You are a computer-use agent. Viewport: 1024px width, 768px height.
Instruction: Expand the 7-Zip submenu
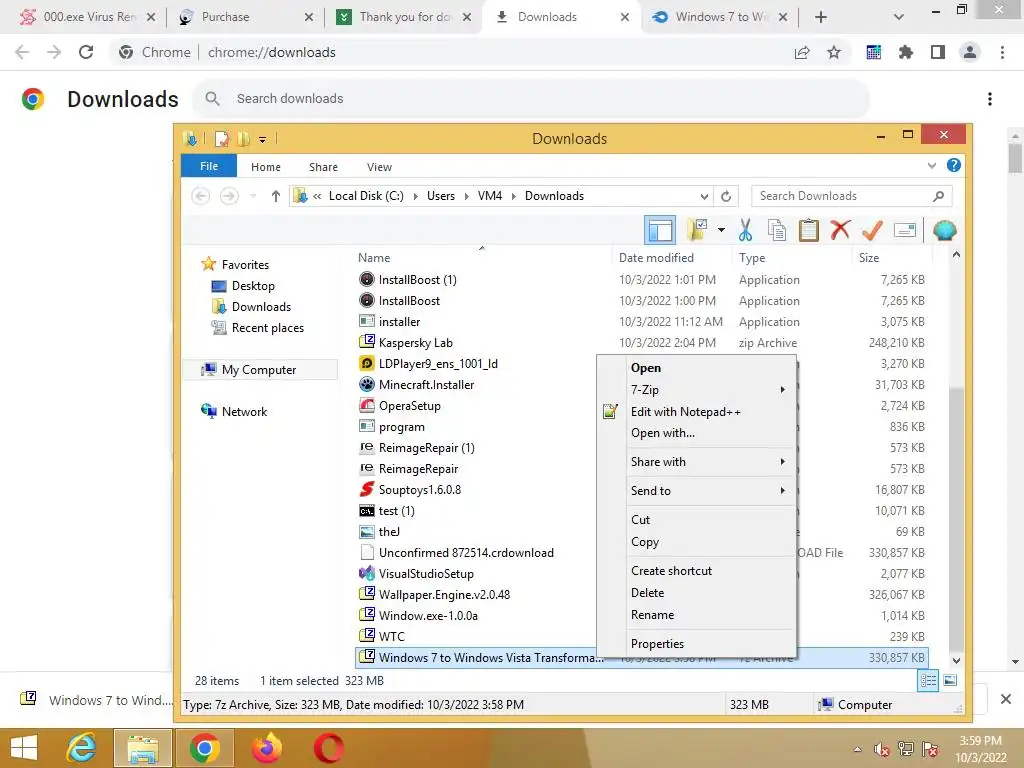pos(696,389)
